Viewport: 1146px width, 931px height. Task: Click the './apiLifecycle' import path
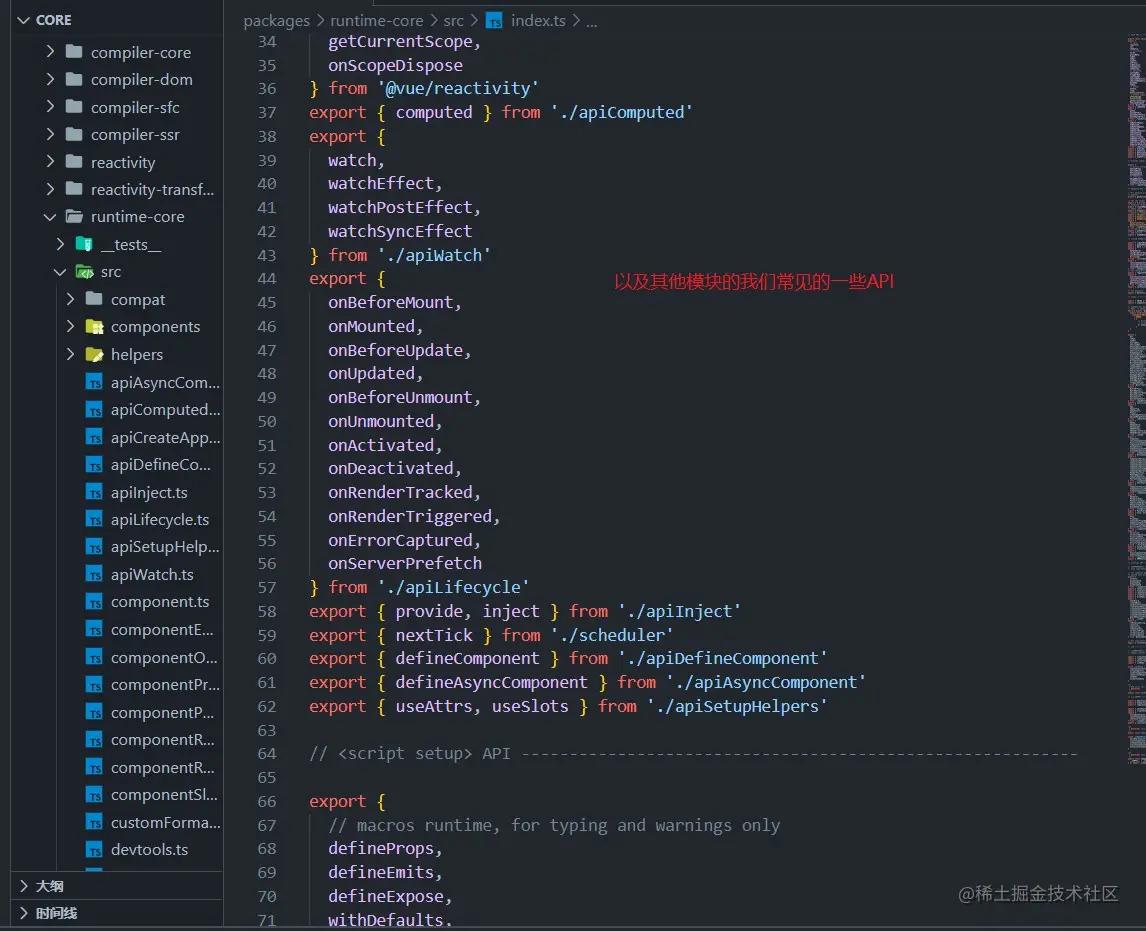pos(453,588)
